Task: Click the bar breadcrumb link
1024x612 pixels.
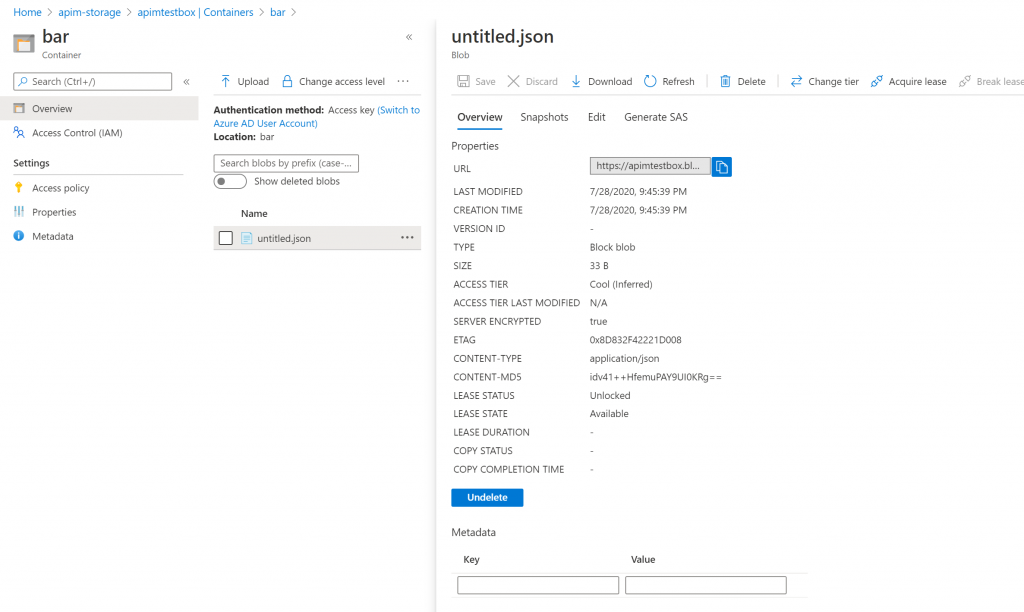Action: 278,12
